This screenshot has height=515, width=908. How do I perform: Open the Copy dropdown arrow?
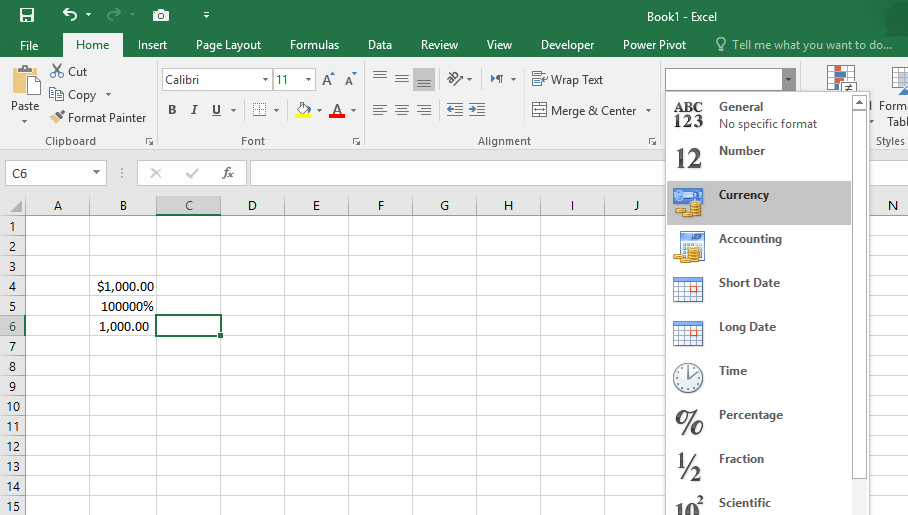point(108,94)
